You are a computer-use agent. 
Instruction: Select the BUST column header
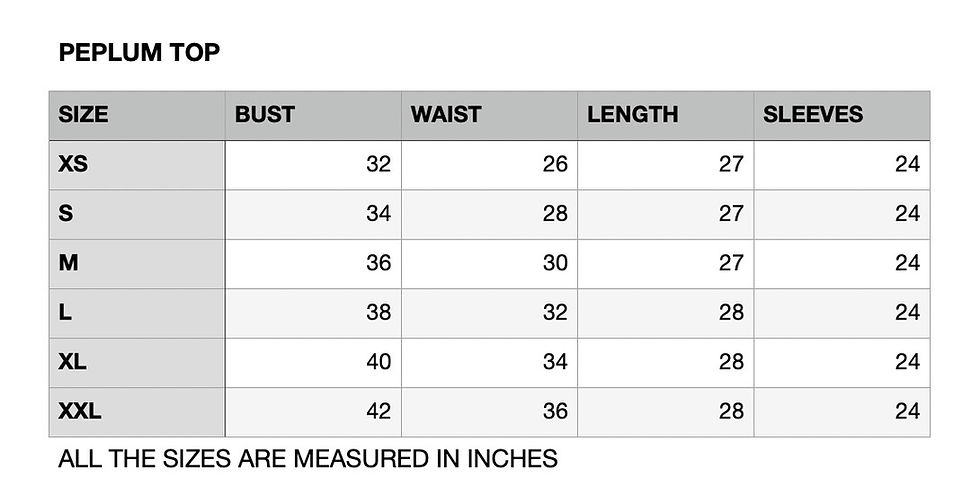264,114
